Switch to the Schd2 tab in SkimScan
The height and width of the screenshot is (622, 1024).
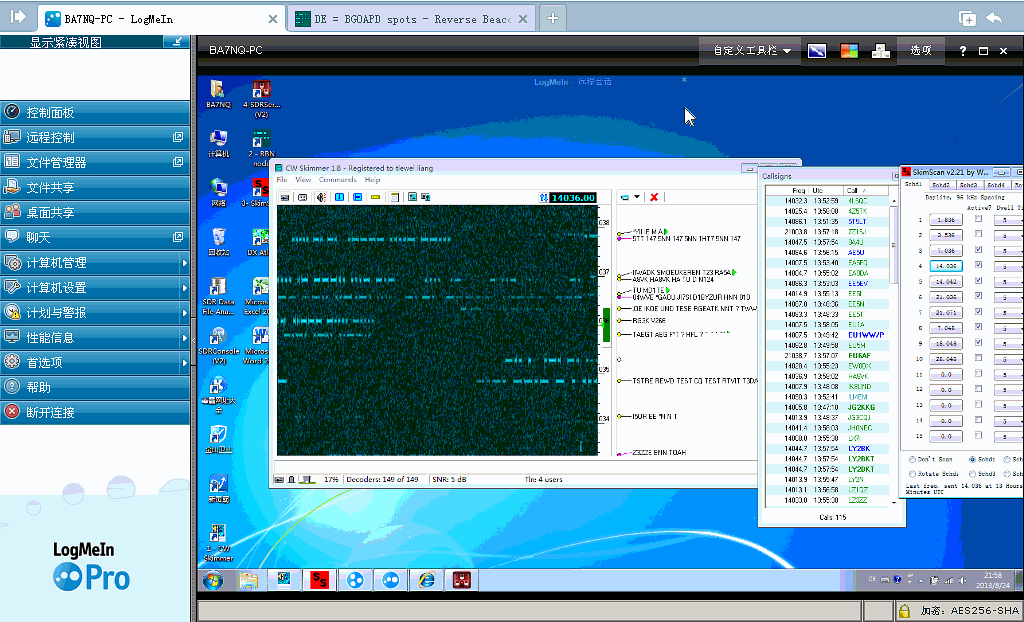point(941,185)
